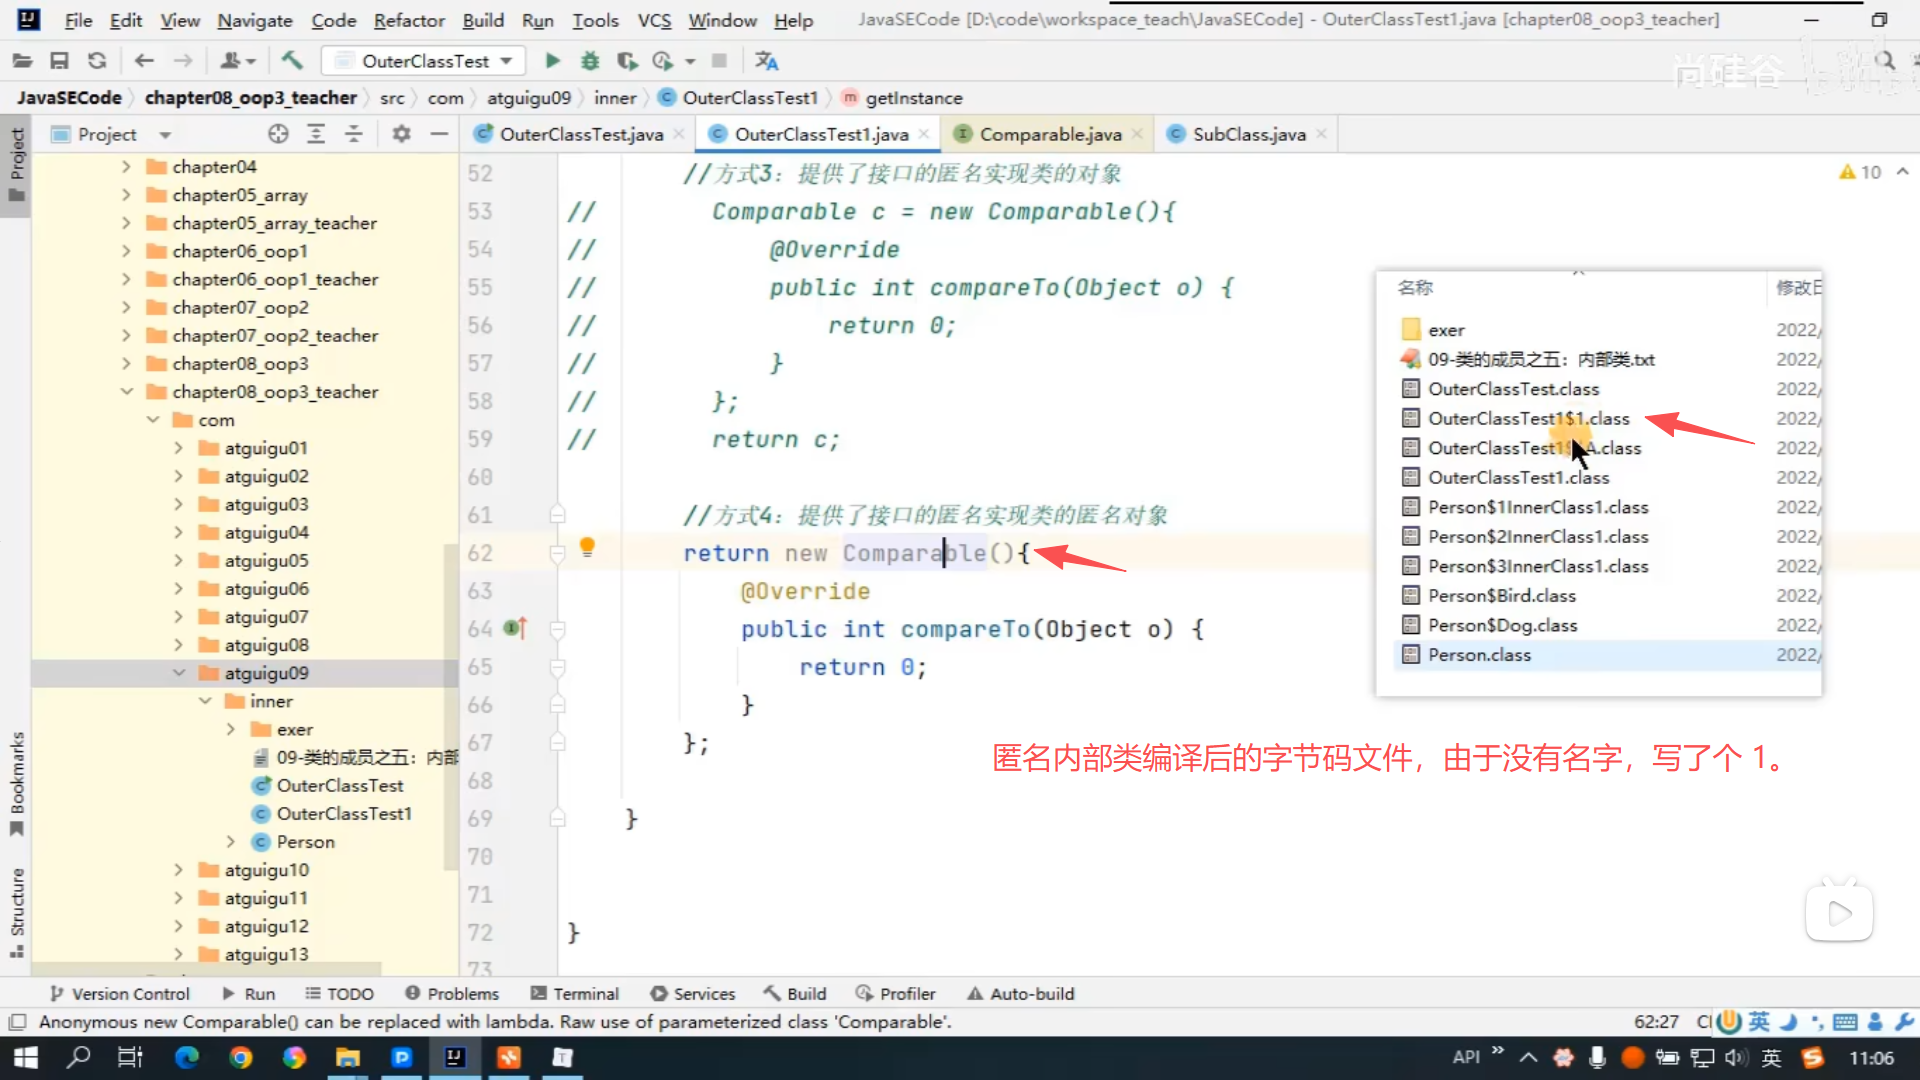This screenshot has height=1080, width=1920.
Task: Click the Select Opened File target icon
Action: (x=278, y=134)
